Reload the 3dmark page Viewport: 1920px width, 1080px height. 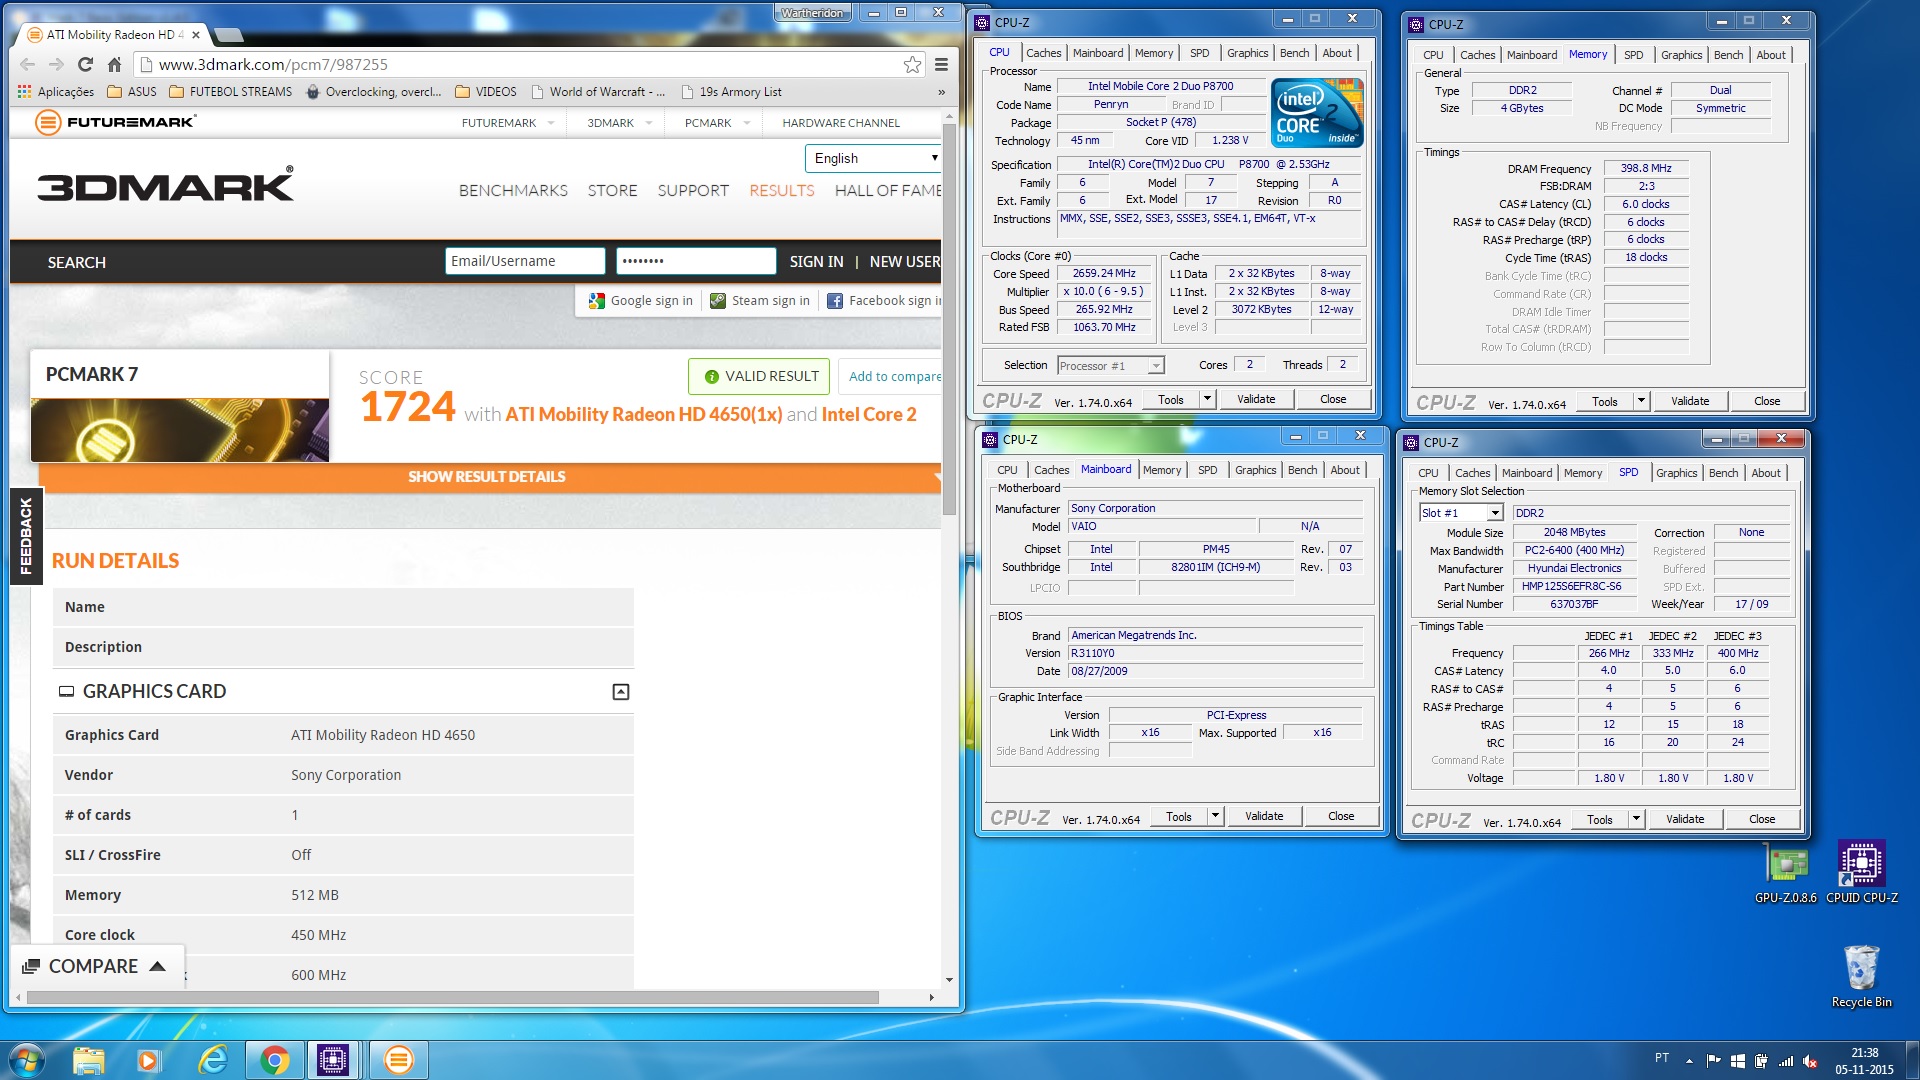[x=85, y=64]
